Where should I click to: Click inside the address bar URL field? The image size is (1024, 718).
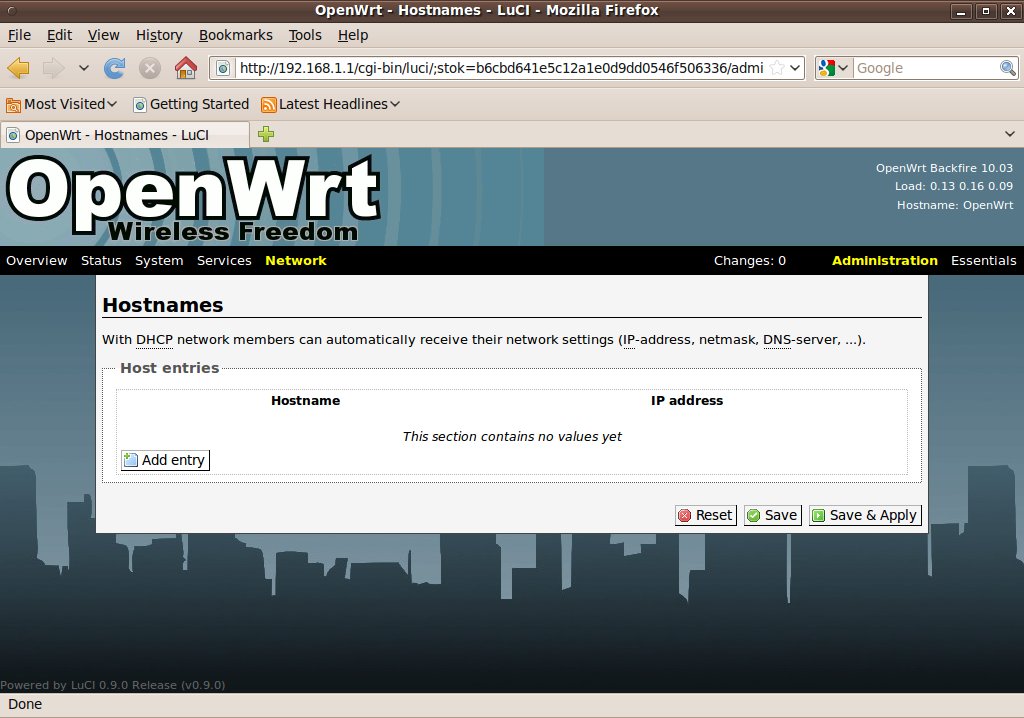500,68
